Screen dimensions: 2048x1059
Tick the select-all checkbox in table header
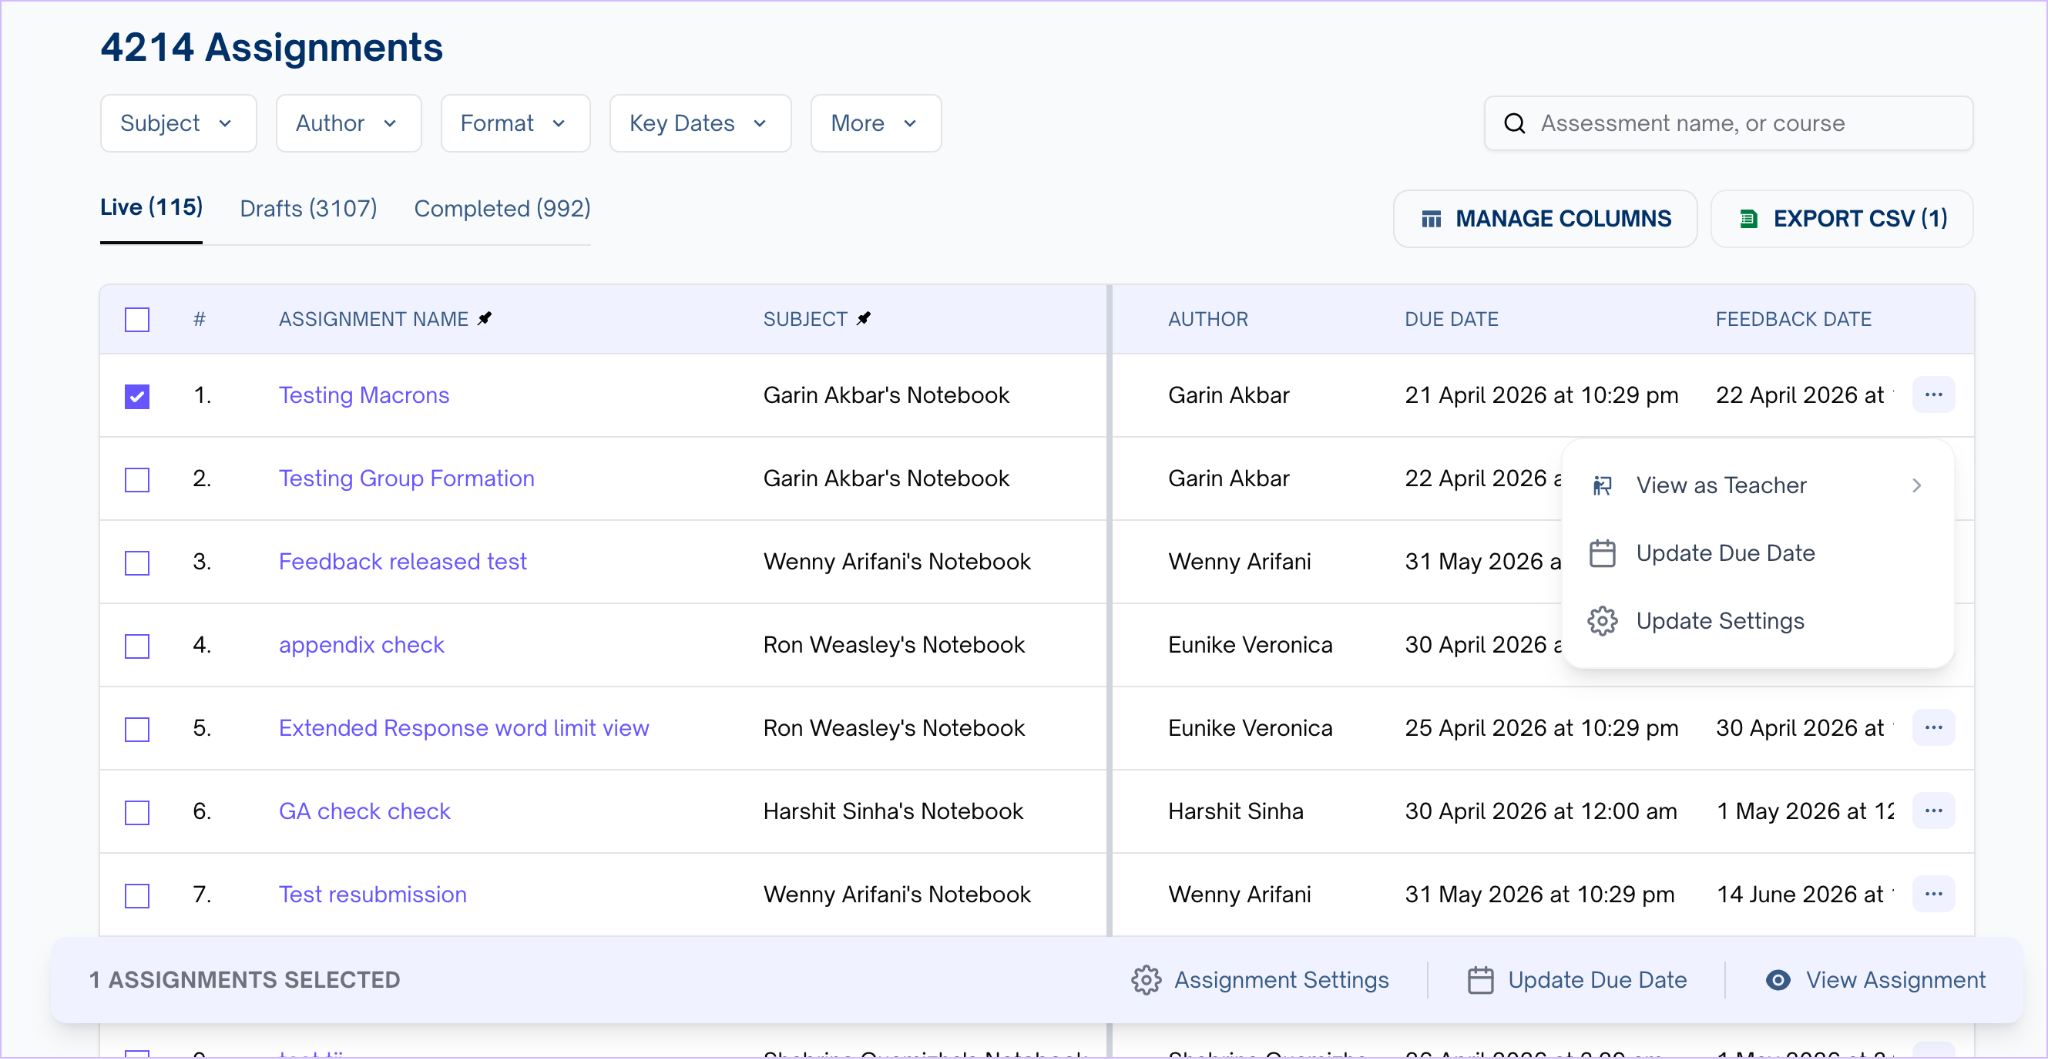(x=137, y=320)
